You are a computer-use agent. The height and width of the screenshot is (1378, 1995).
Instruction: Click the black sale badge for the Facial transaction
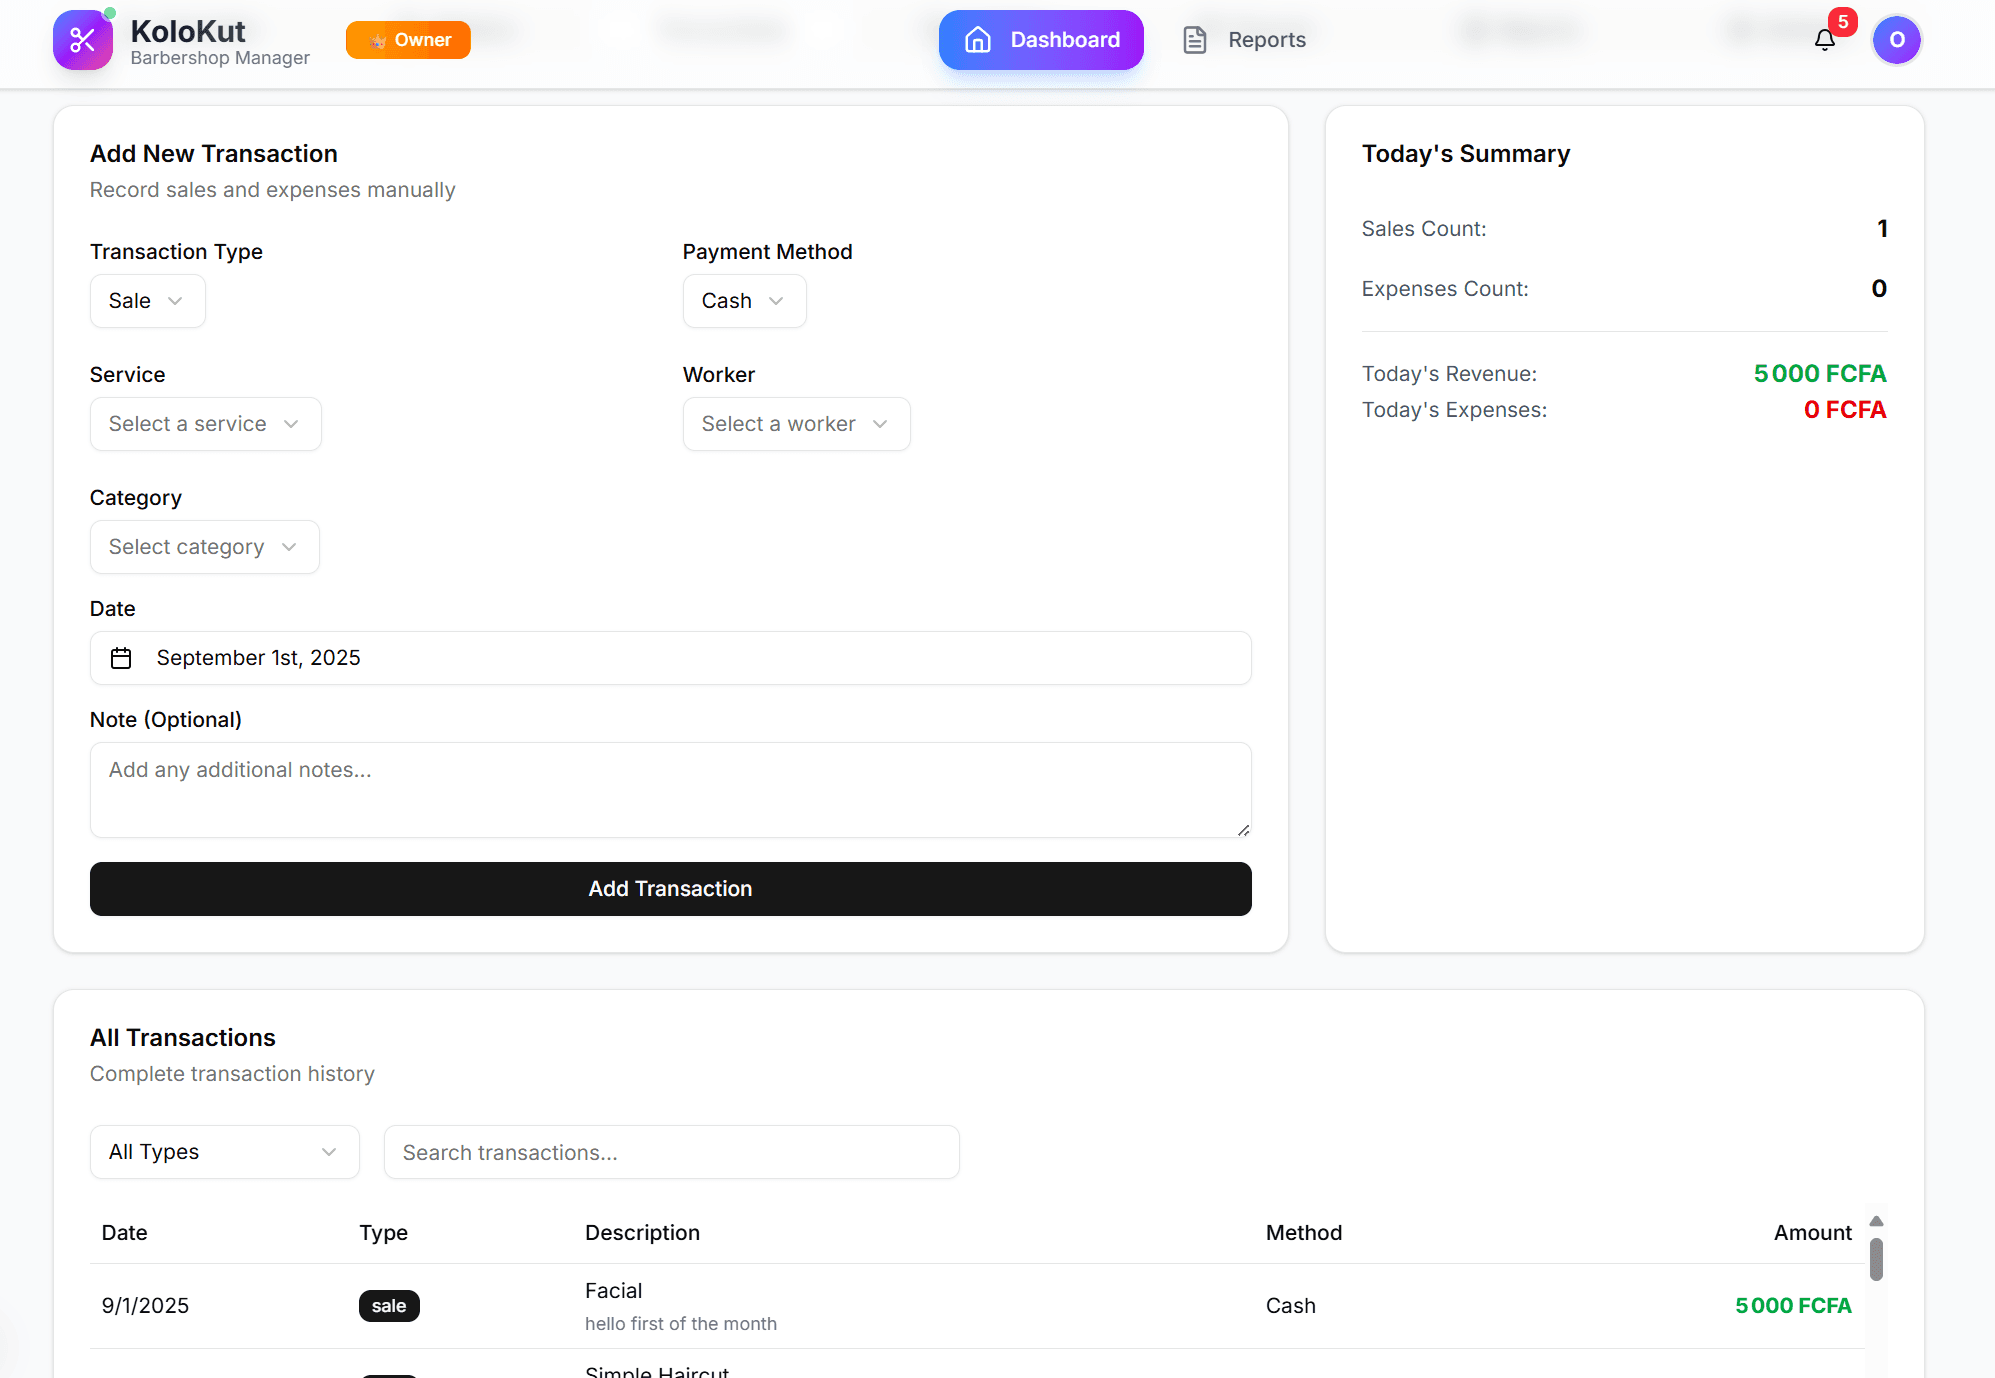click(x=389, y=1306)
